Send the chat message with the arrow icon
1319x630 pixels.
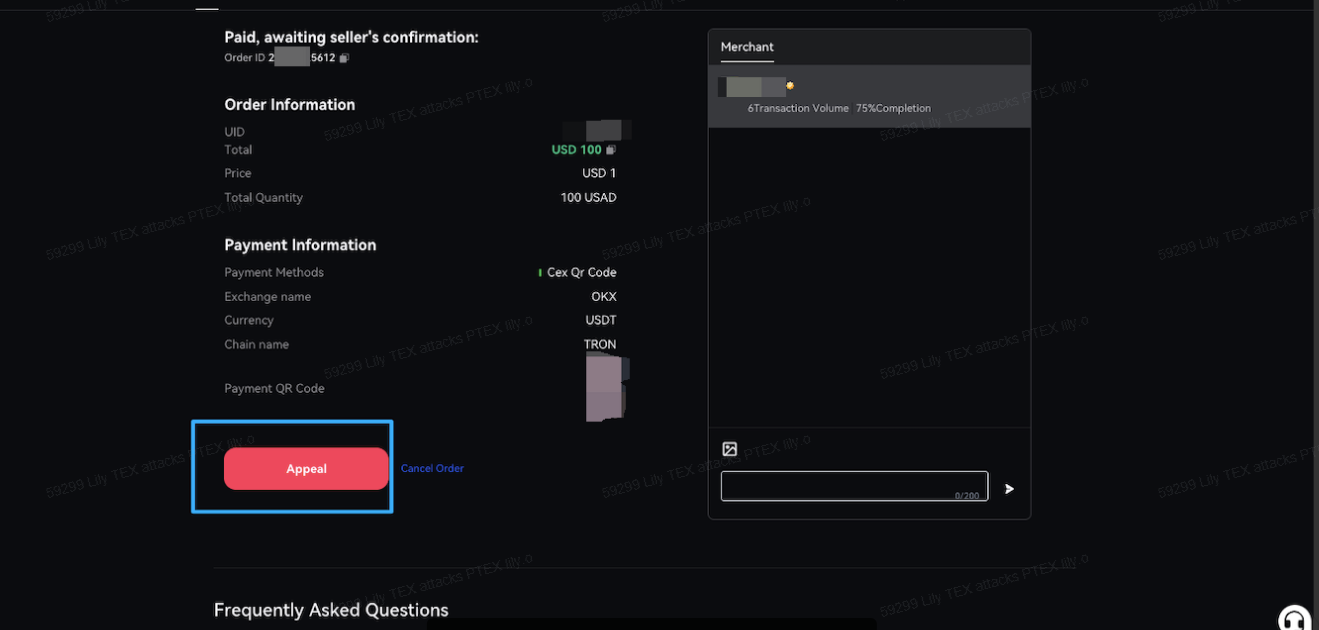(1009, 489)
